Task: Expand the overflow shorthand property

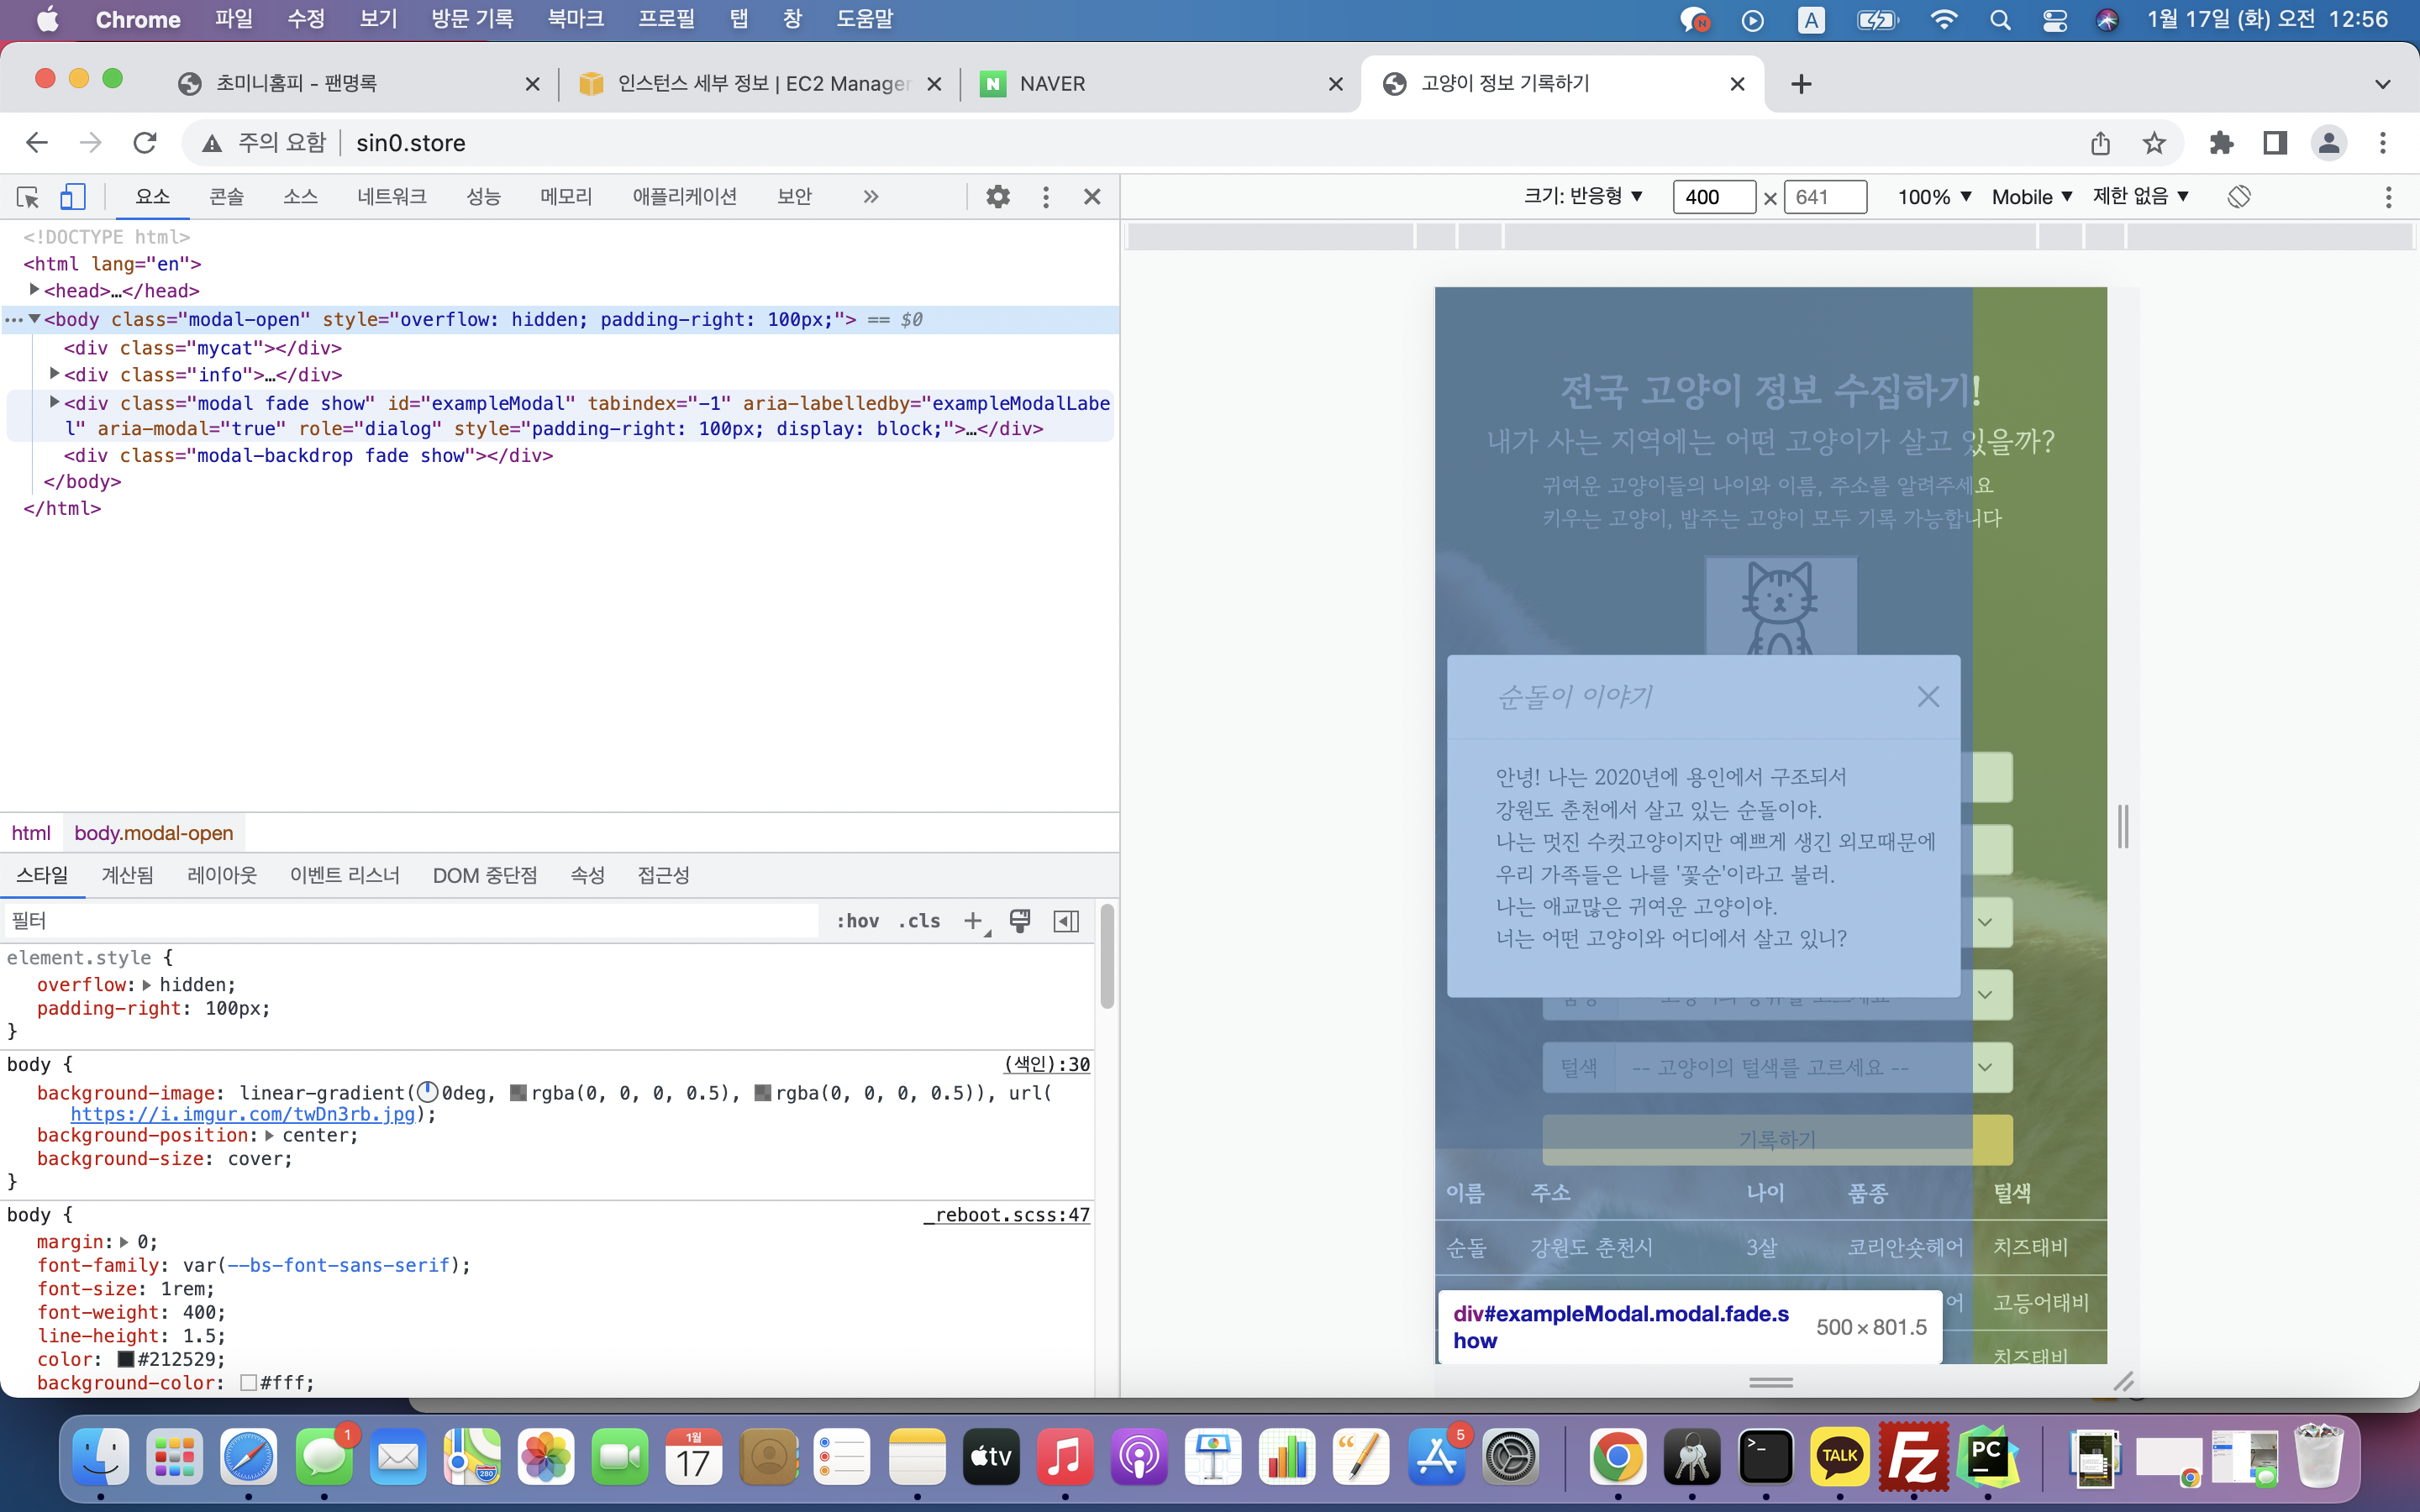Action: click(x=147, y=985)
